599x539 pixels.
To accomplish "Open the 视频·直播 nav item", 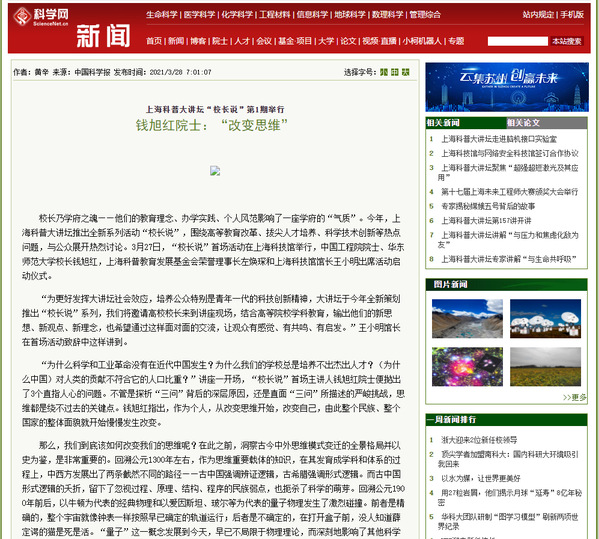I will [x=379, y=41].
